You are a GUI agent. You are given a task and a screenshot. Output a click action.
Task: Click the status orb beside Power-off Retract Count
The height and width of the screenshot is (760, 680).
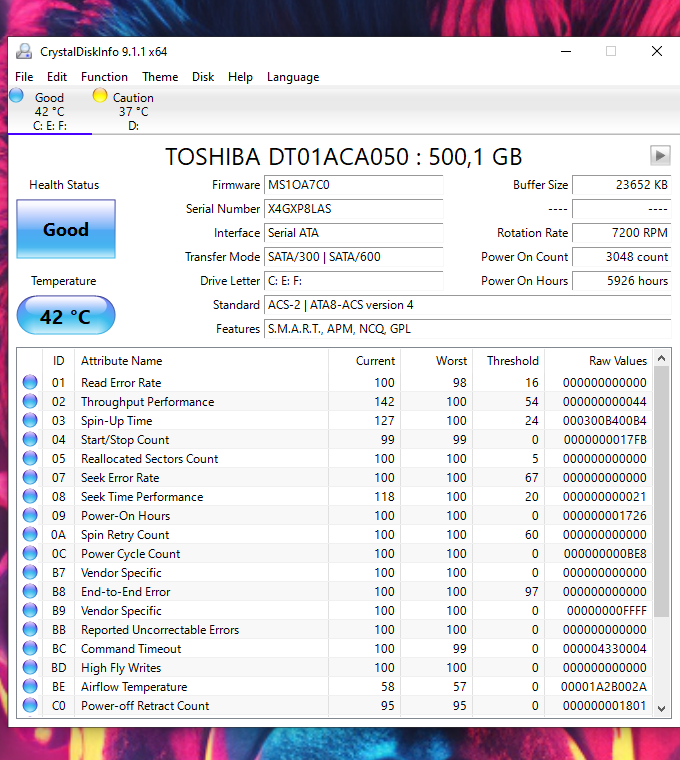pyautogui.click(x=30, y=706)
